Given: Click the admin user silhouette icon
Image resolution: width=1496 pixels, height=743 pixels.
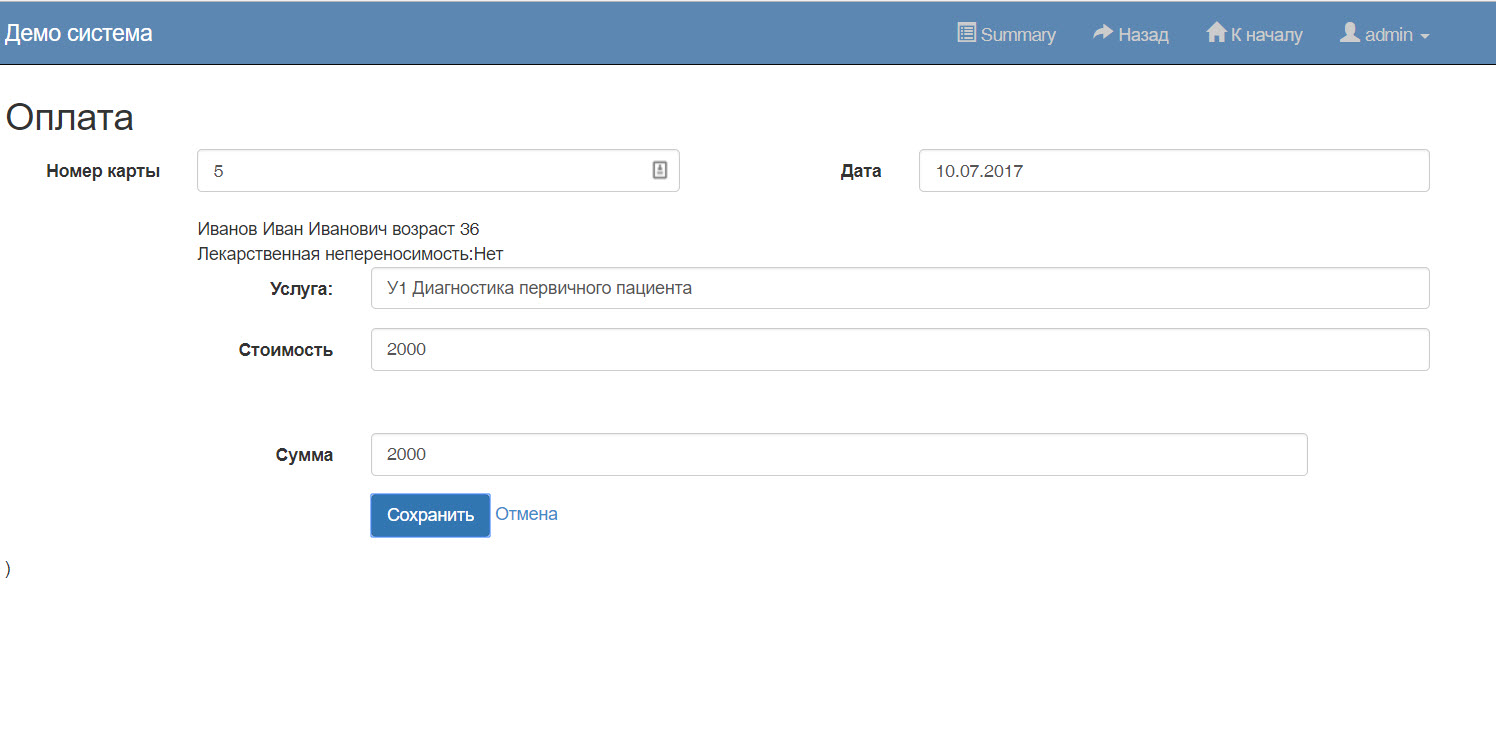Looking at the screenshot, I should [1350, 33].
